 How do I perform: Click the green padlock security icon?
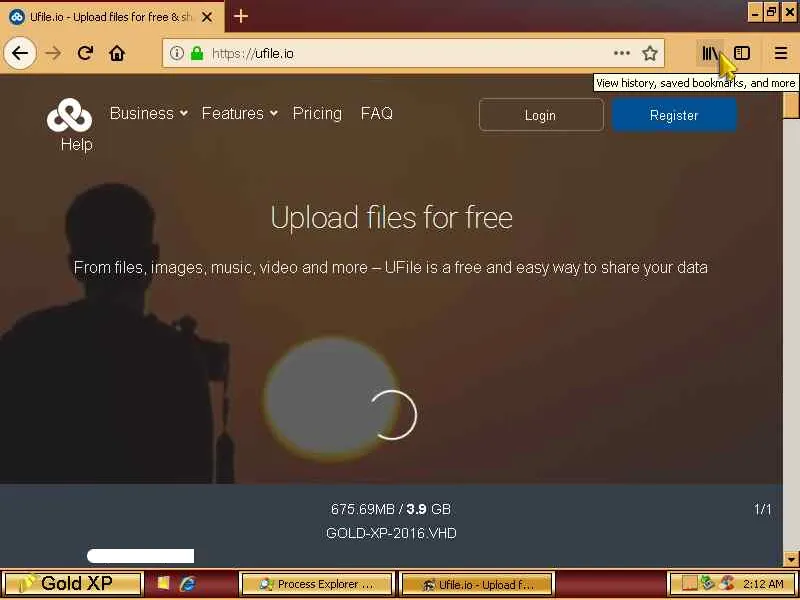pos(197,53)
